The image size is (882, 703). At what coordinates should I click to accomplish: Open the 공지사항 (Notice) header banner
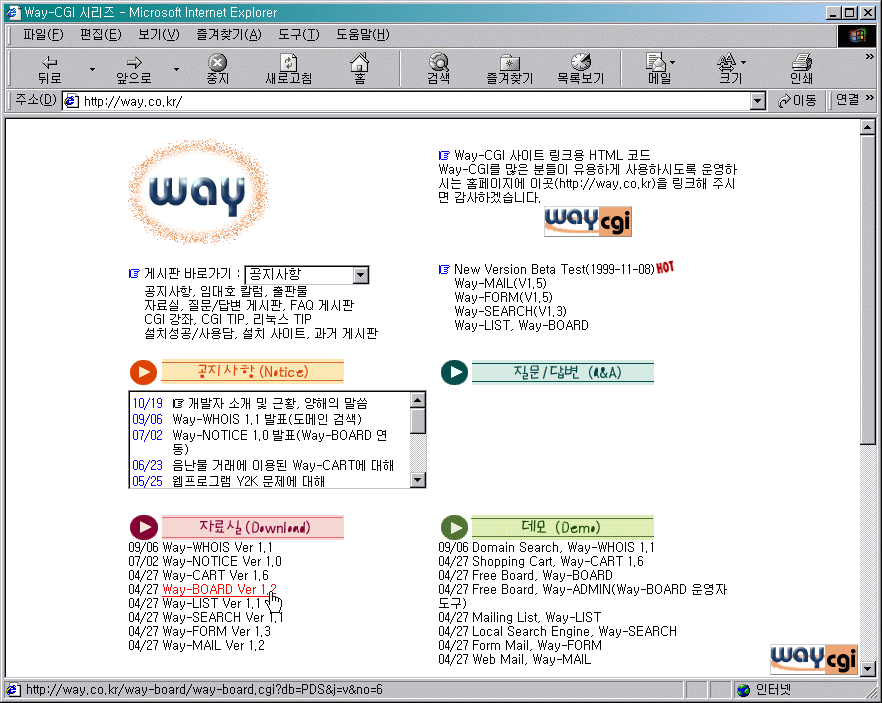pos(253,372)
